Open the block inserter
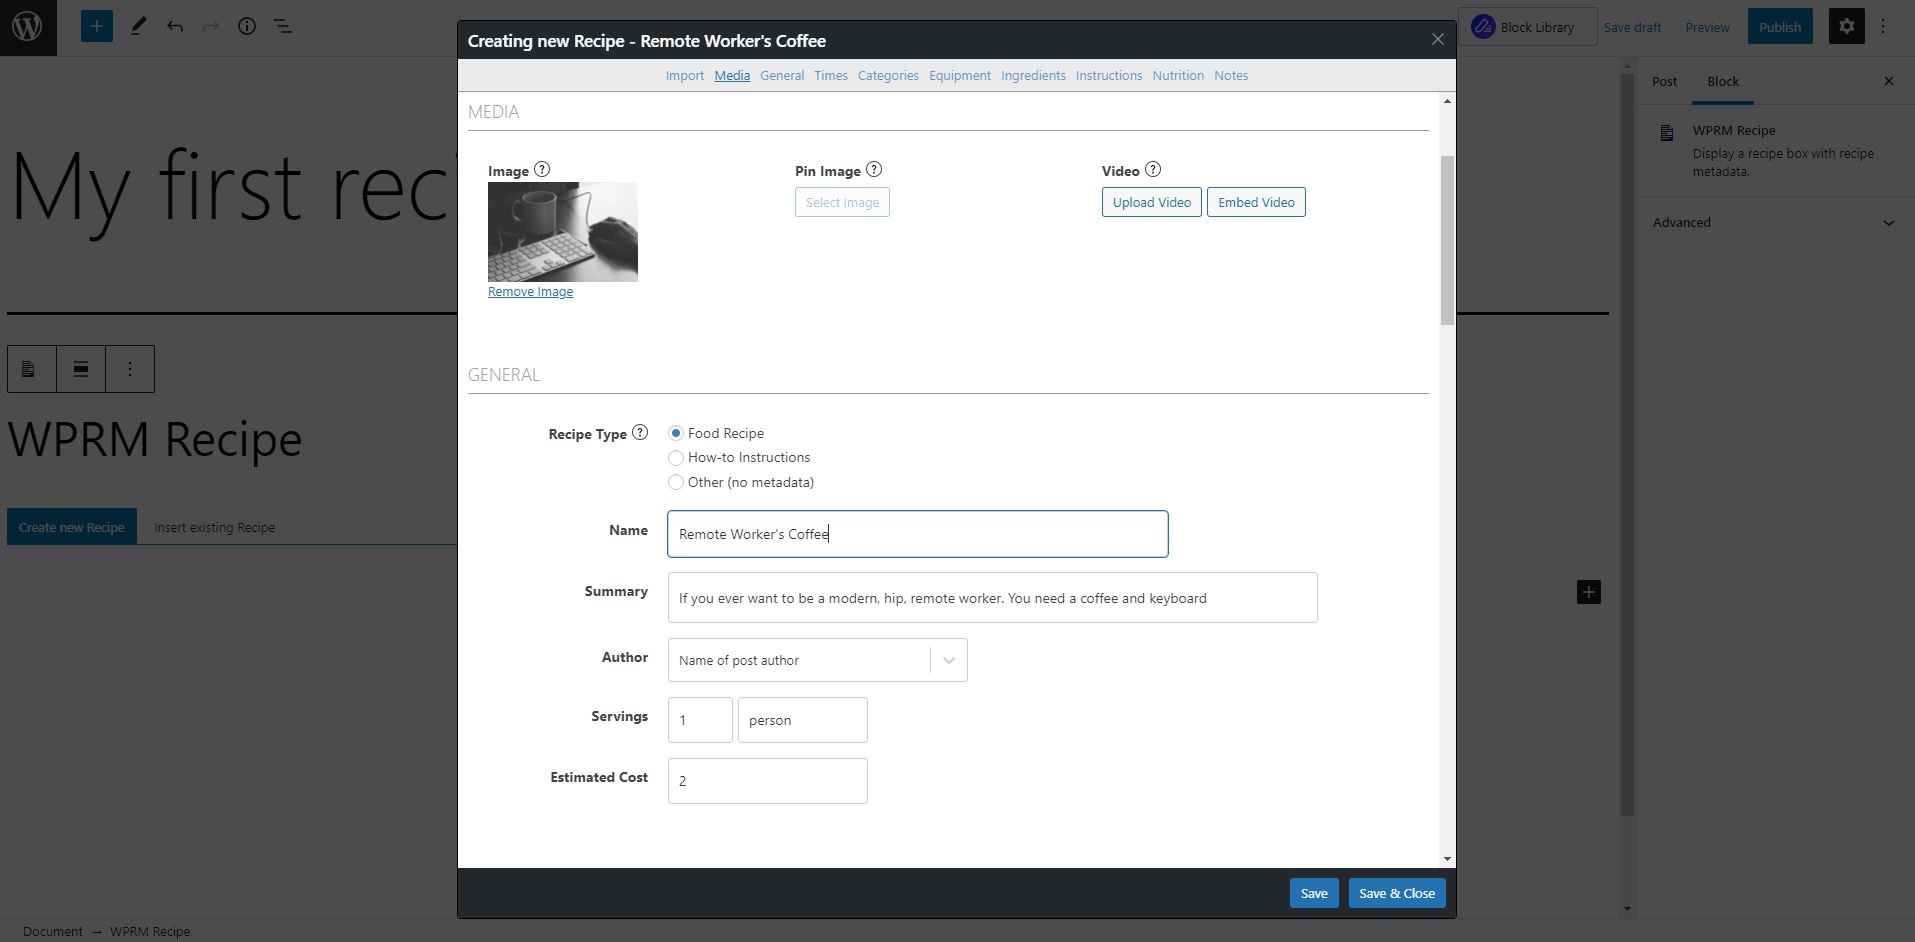This screenshot has width=1915, height=942. pos(96,26)
